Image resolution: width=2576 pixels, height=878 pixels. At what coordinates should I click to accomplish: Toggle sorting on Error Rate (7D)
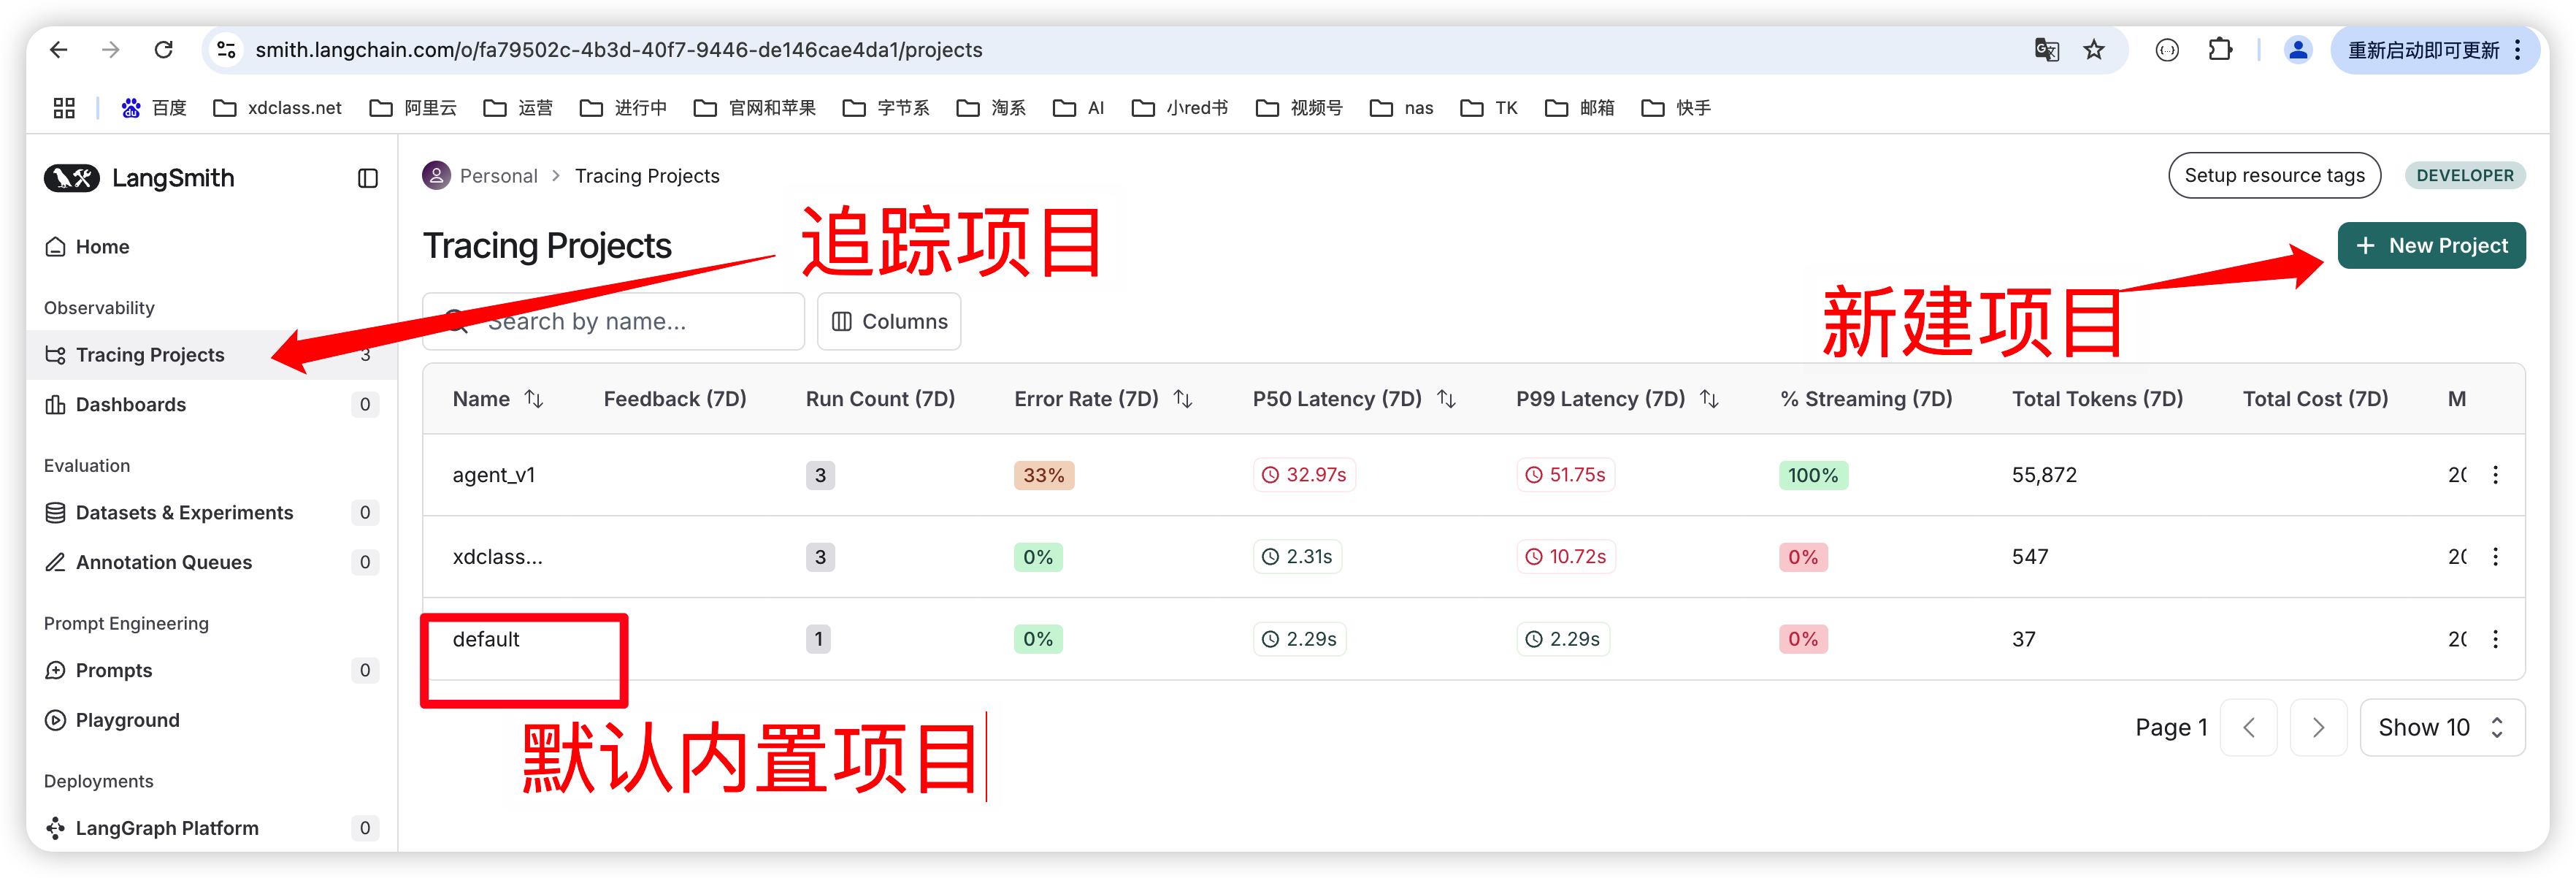[x=1183, y=399]
